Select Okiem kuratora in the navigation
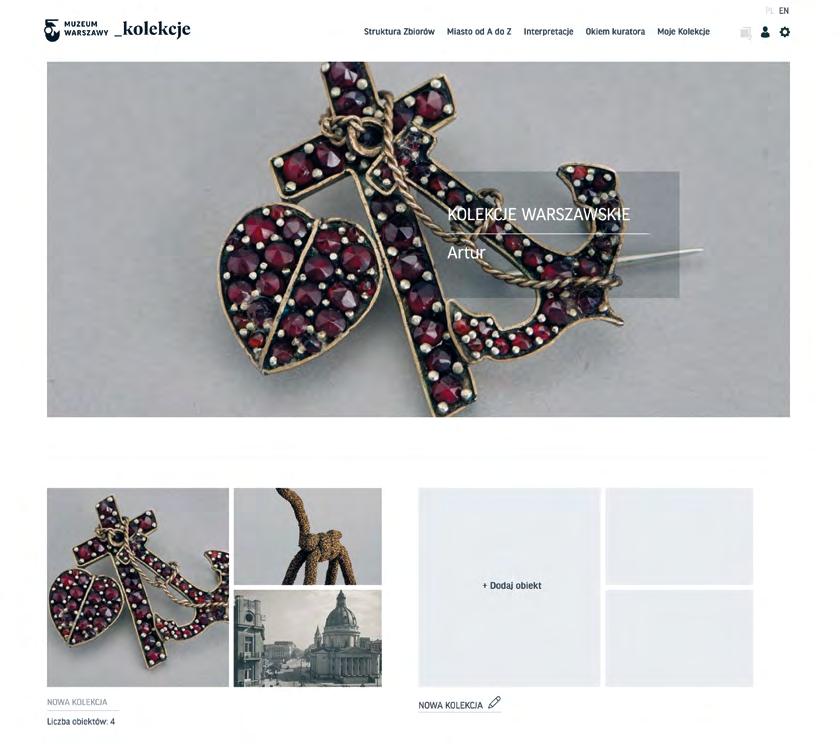The width and height of the screenshot is (840, 744). click(615, 32)
